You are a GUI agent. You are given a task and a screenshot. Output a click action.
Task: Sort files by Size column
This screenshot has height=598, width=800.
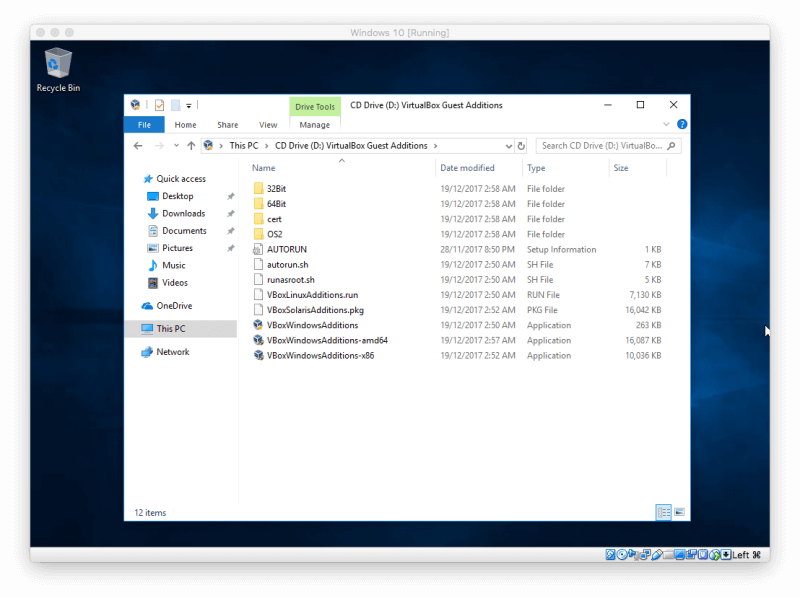tap(621, 168)
